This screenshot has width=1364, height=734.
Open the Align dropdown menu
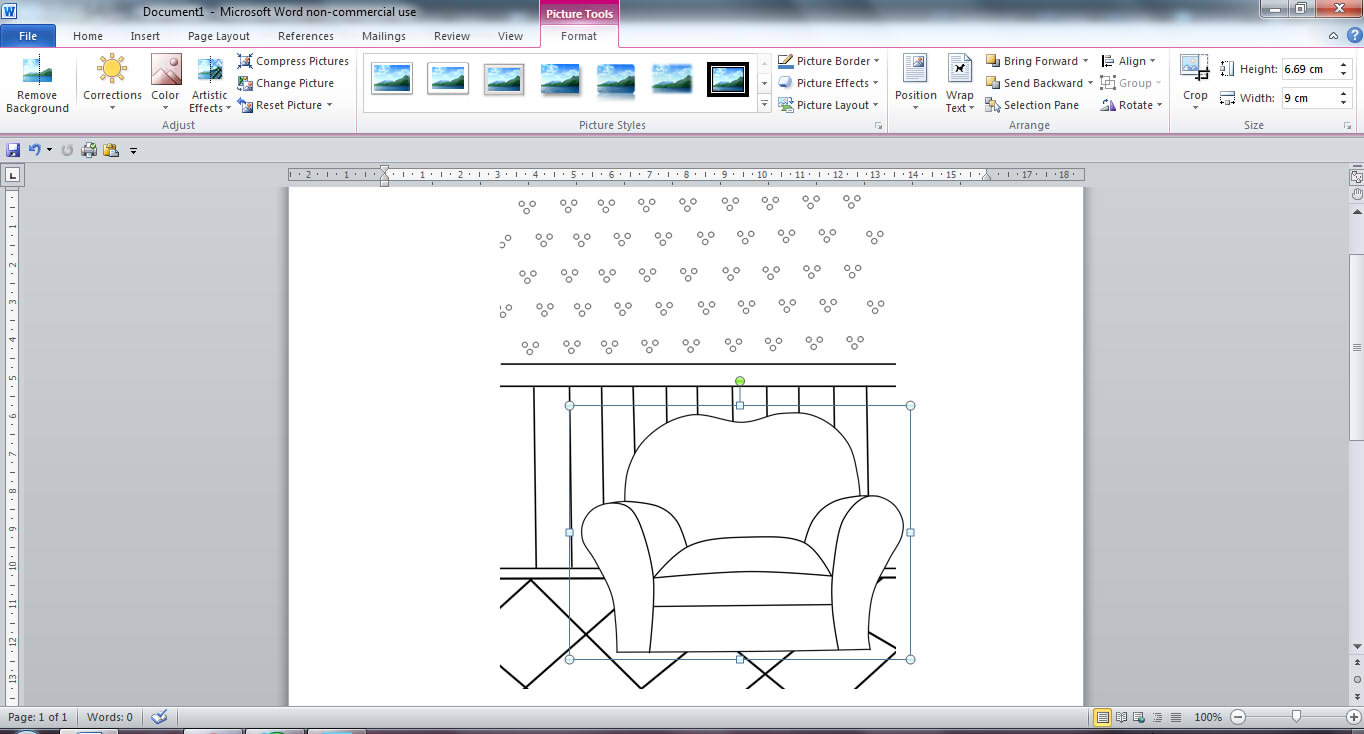tap(1129, 60)
